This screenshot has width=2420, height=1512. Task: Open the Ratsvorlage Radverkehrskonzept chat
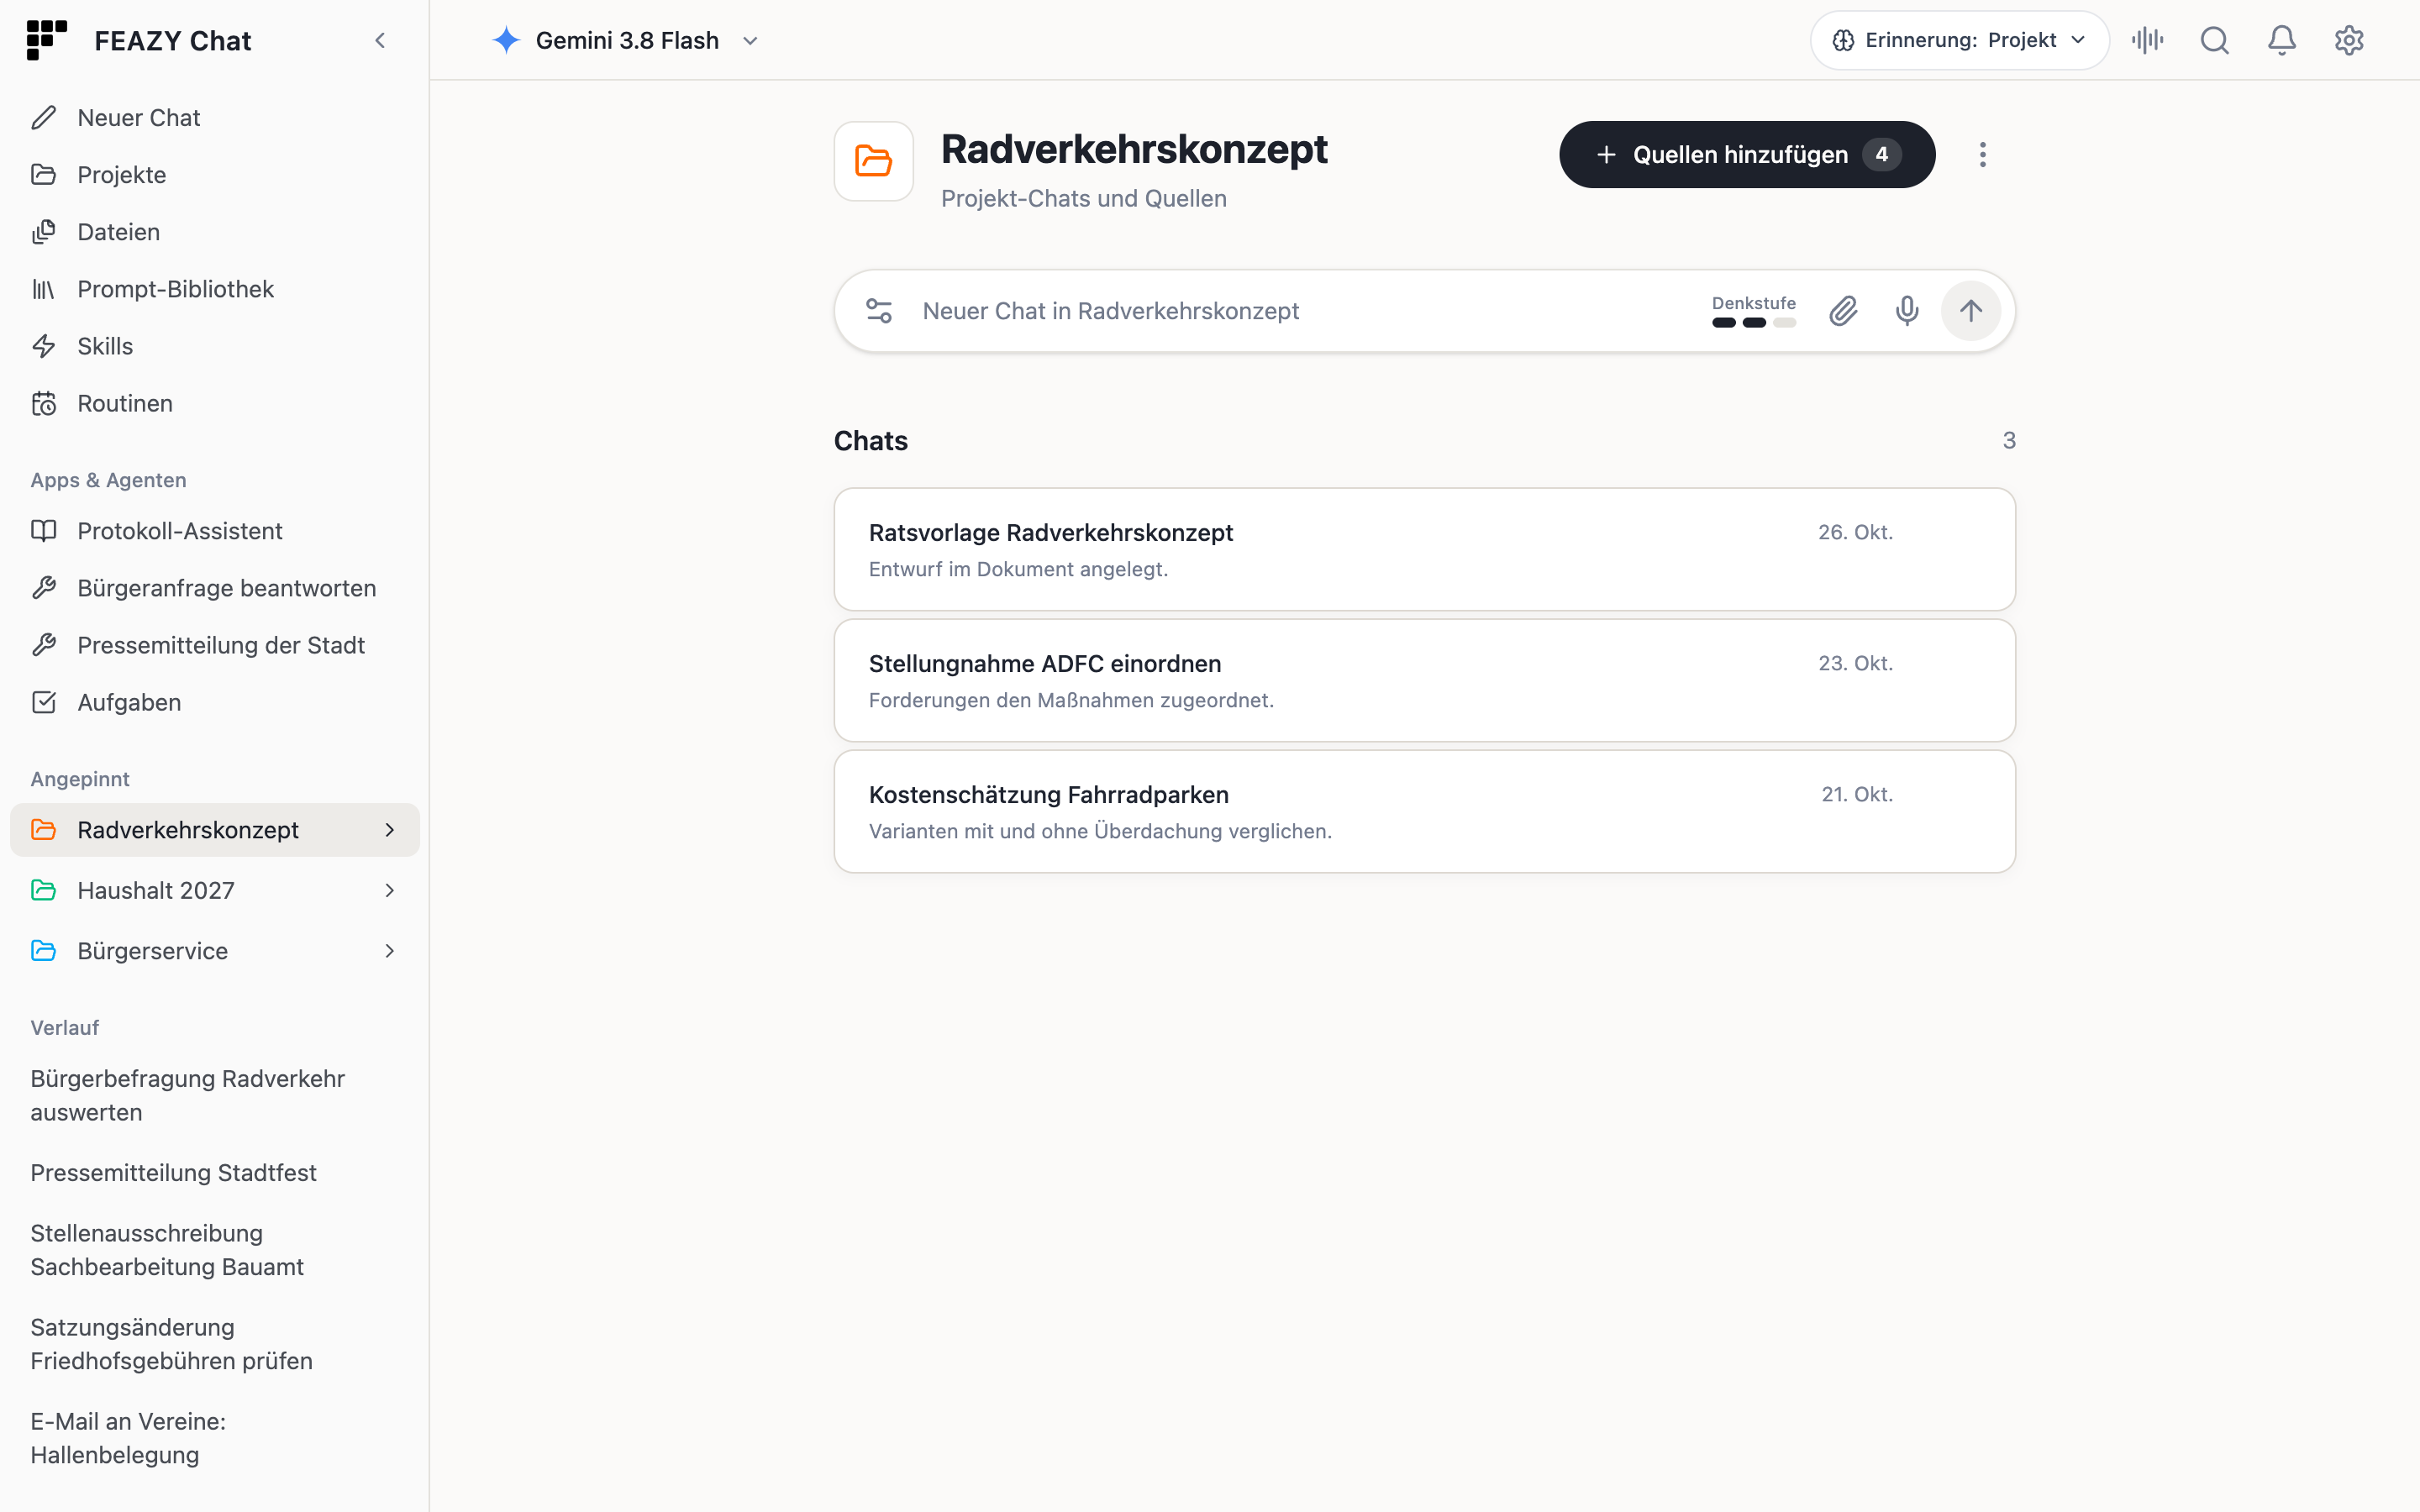pyautogui.click(x=1424, y=550)
